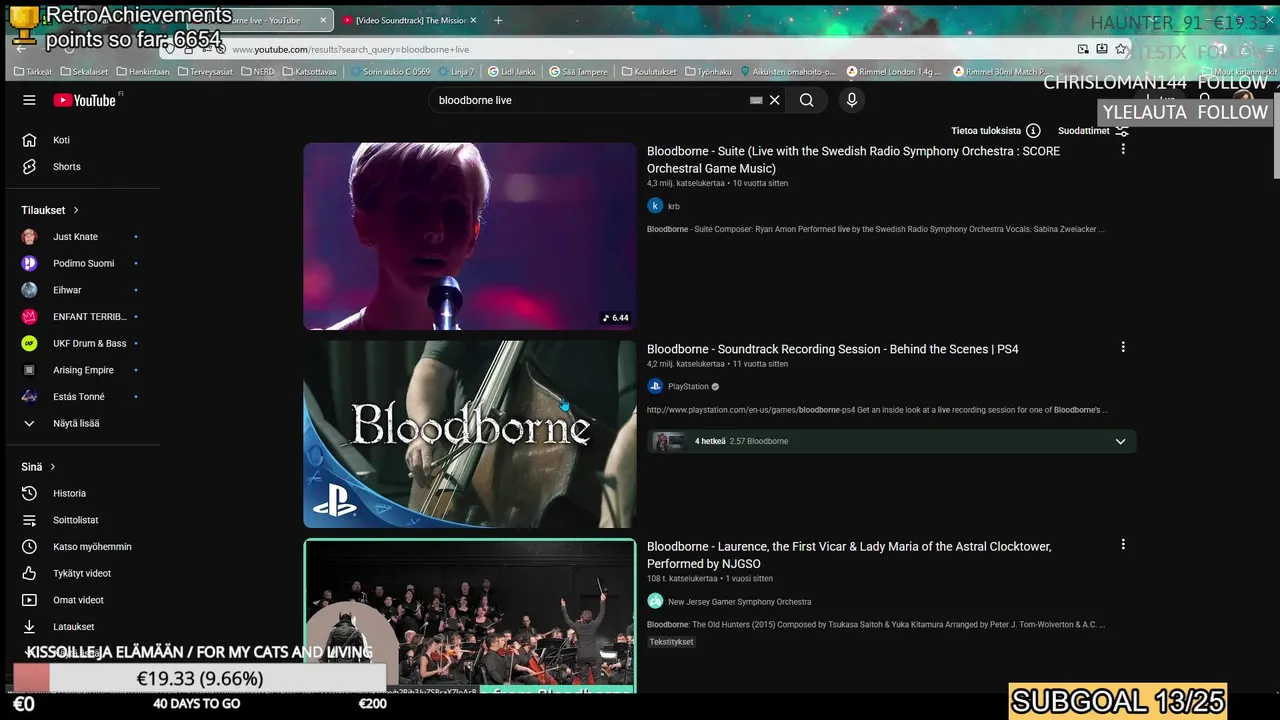
Task: Clear the search box with the X
Action: point(774,100)
